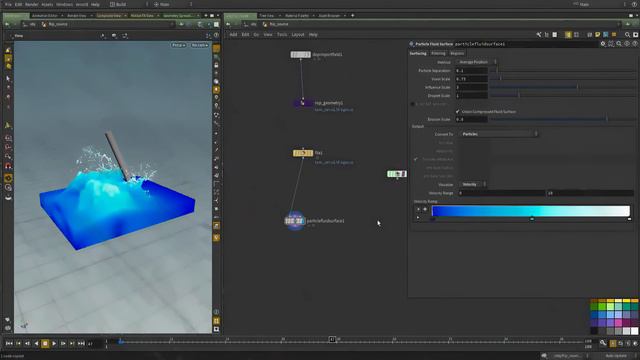The width and height of the screenshot is (640, 360).
Task: Open the Visualize dropdown set to Velocity
Action: coord(473,184)
